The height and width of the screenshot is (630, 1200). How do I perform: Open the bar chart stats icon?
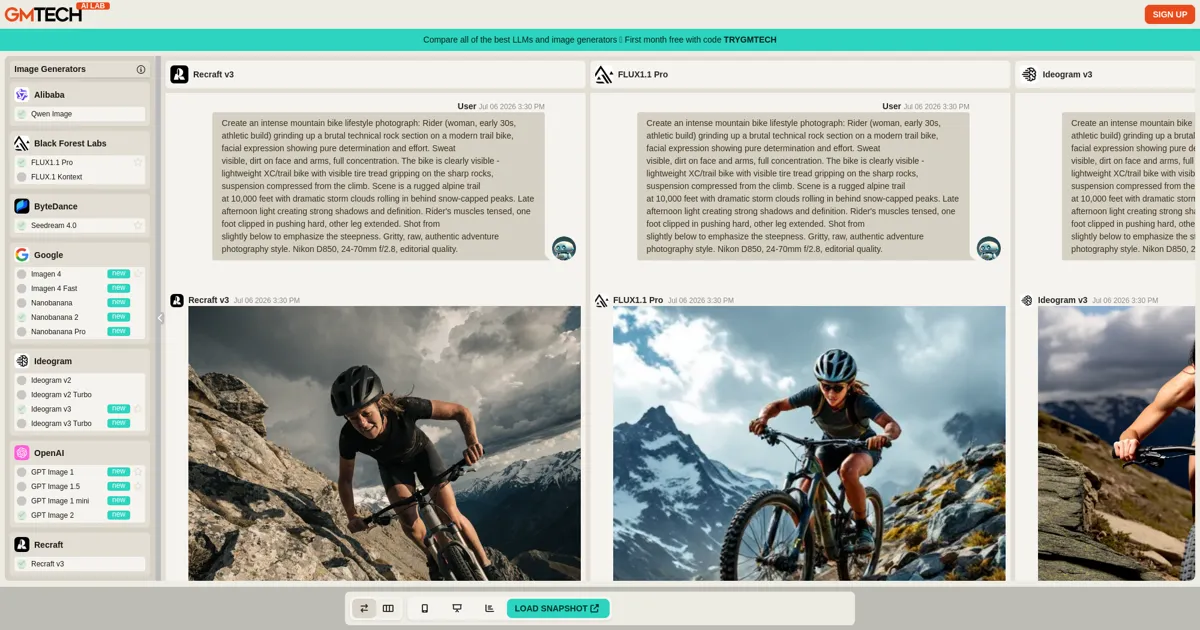[x=489, y=608]
